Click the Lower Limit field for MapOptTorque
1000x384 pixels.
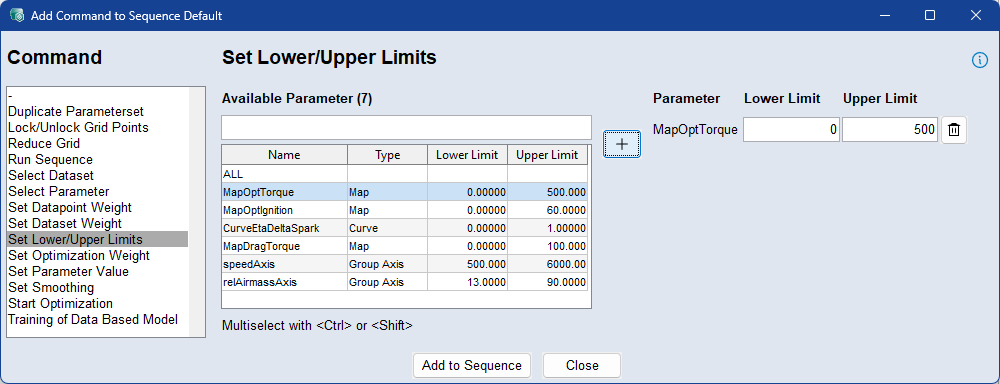(791, 129)
